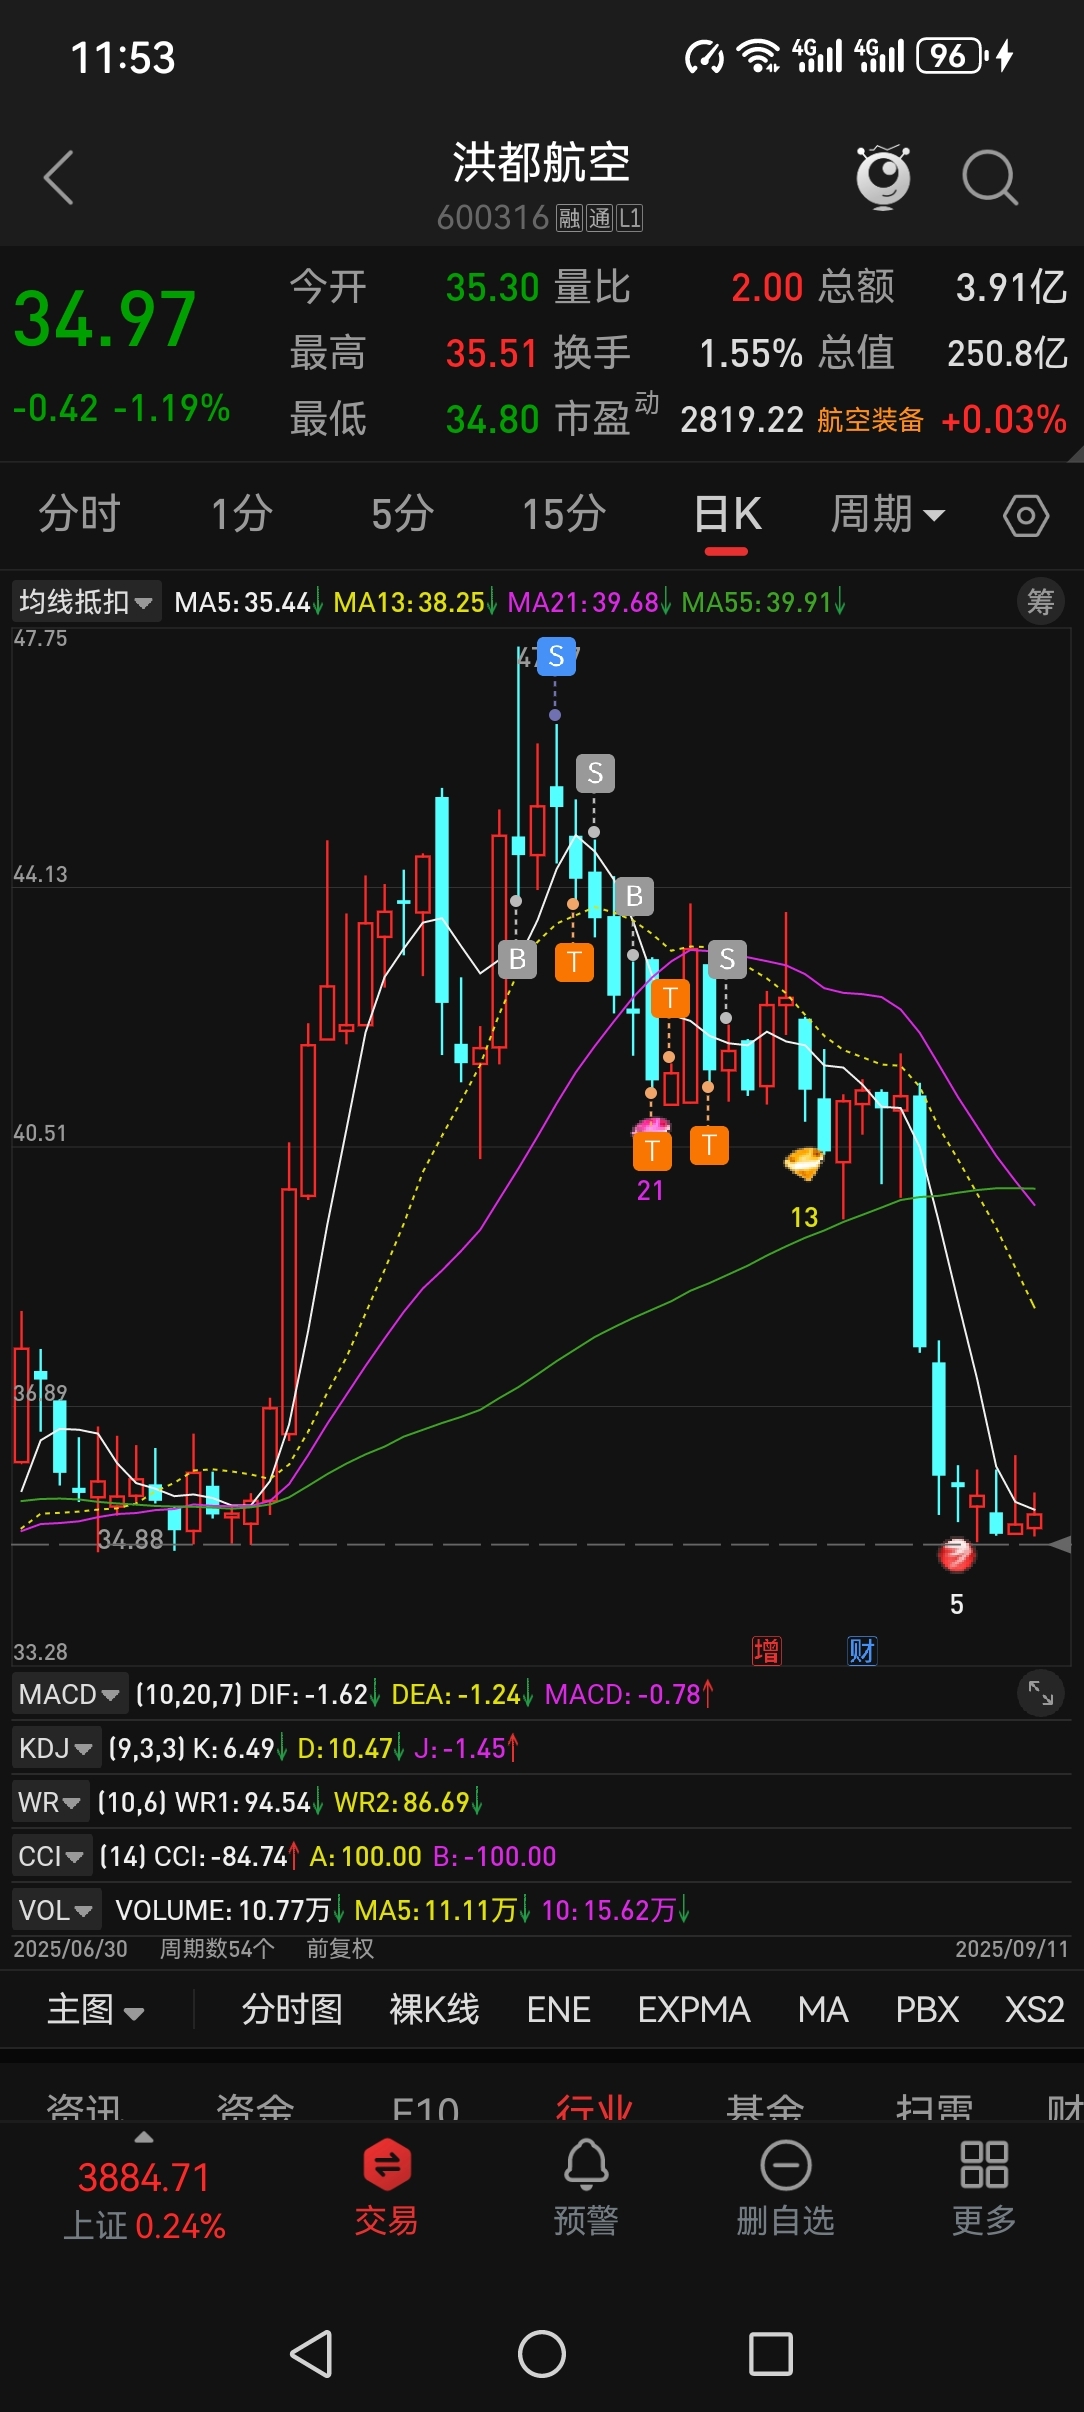Image resolution: width=1084 pixels, height=2412 pixels.
Task: Tap the price-line arrow at chart right edge
Action: [x=1061, y=1545]
